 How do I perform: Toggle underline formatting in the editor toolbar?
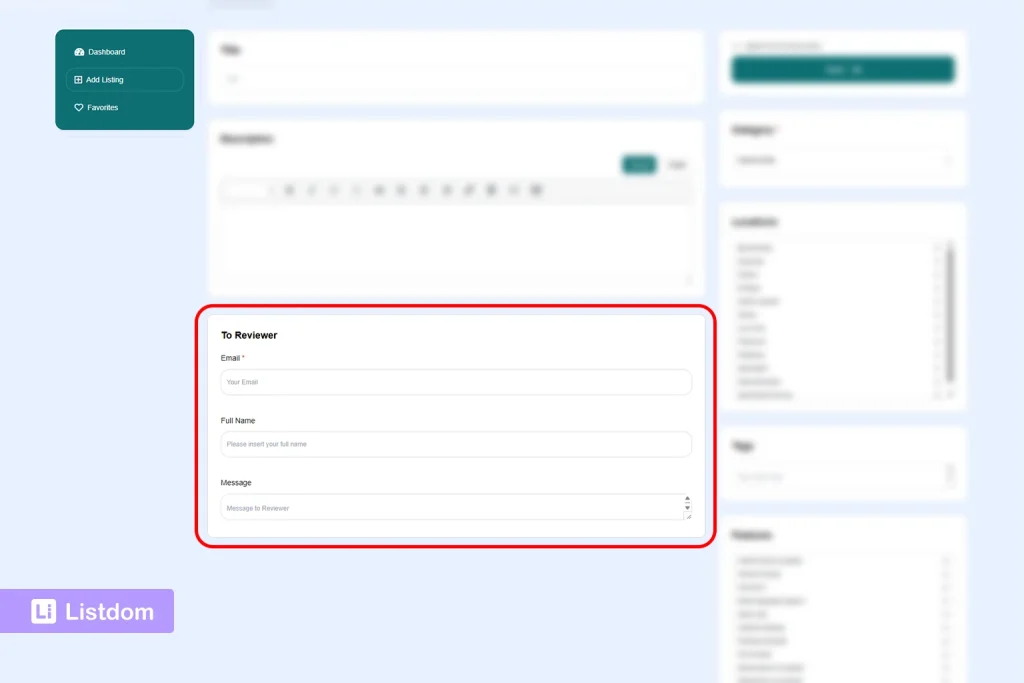click(332, 190)
